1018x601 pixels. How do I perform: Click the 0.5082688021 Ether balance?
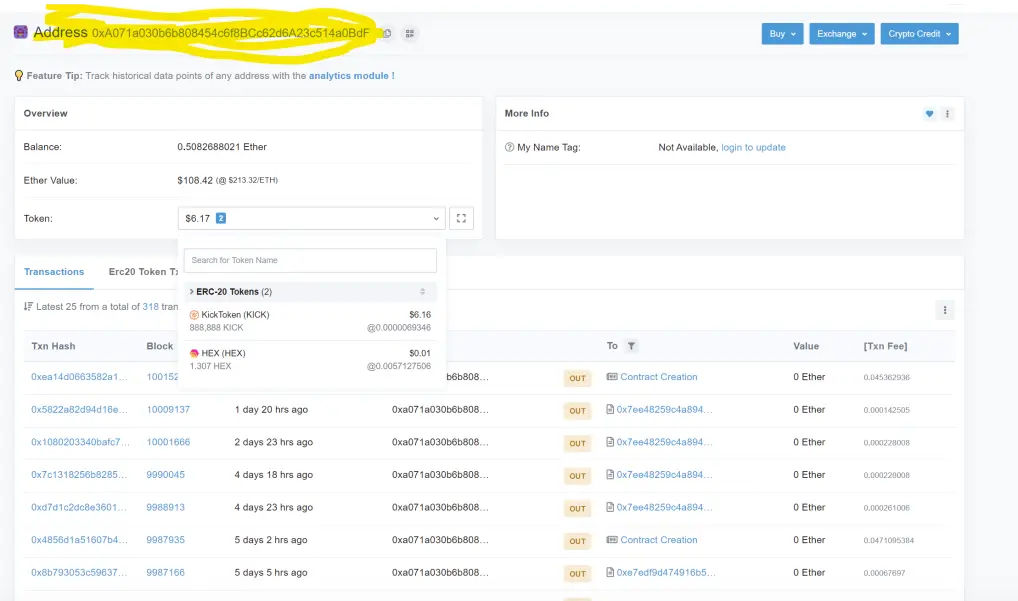pyautogui.click(x=222, y=147)
